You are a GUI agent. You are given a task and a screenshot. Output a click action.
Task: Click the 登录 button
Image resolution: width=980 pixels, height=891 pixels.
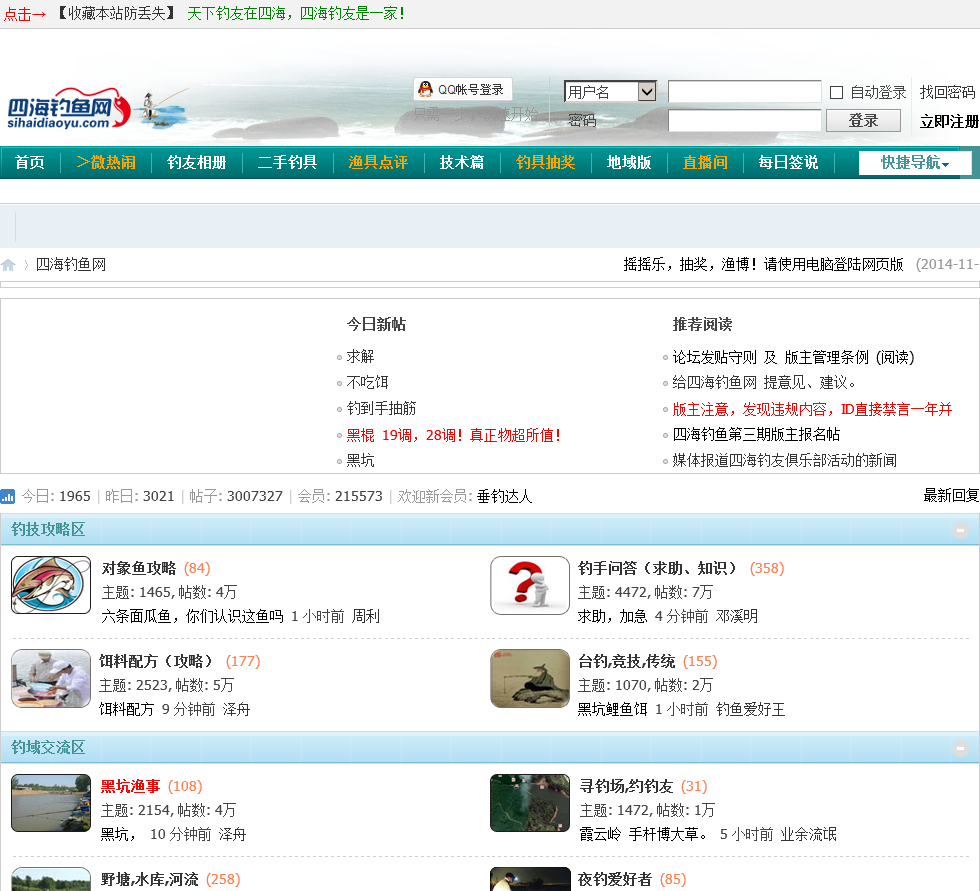point(863,121)
